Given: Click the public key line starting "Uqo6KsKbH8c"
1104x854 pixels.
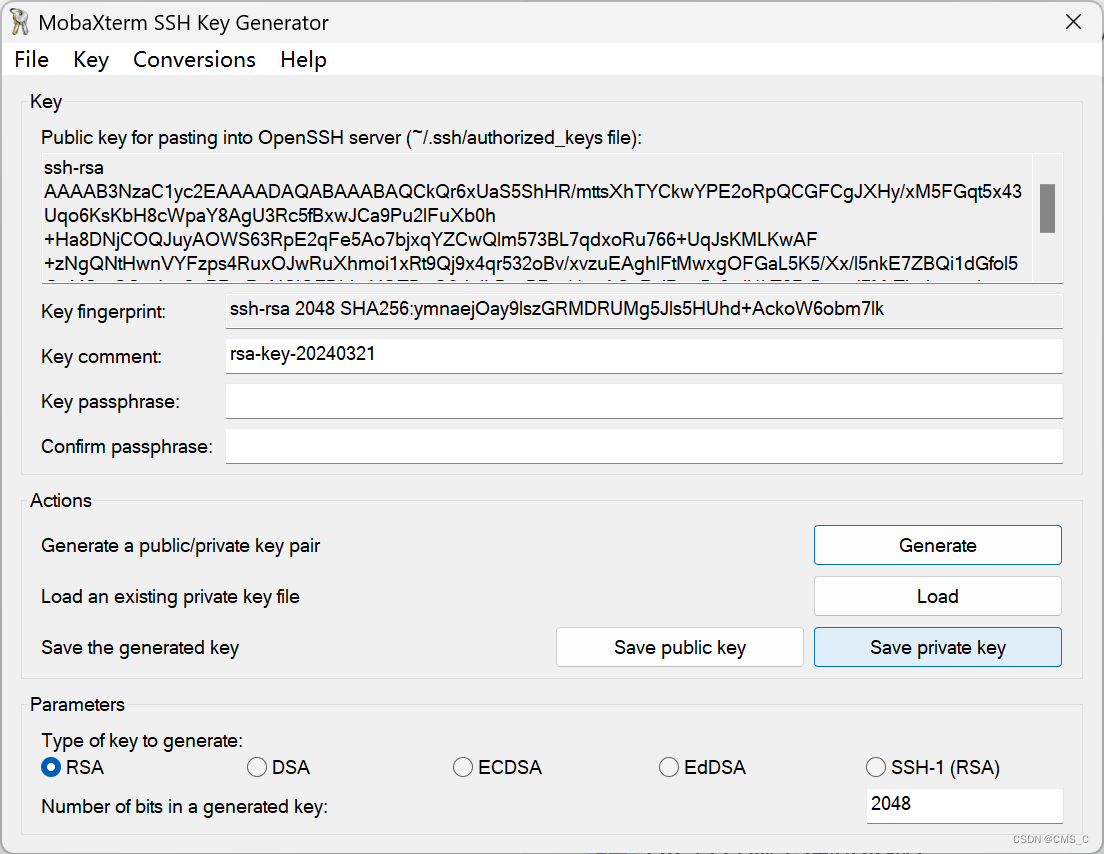Looking at the screenshot, I should [x=270, y=215].
